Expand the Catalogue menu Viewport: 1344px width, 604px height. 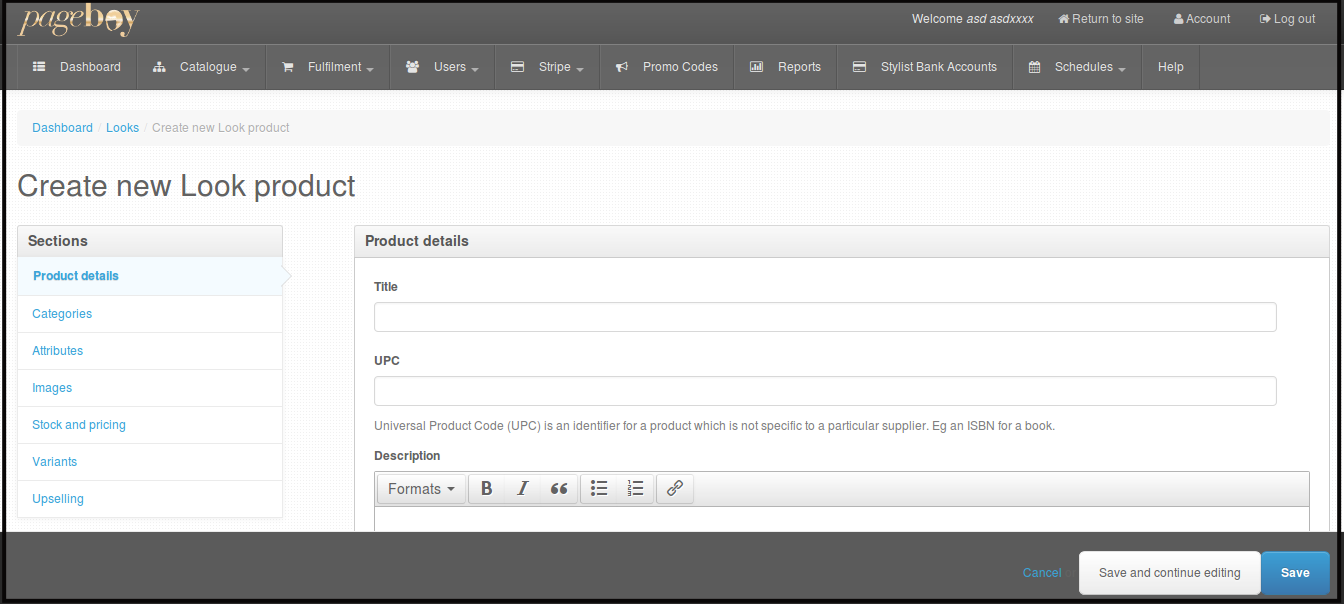pyautogui.click(x=201, y=67)
